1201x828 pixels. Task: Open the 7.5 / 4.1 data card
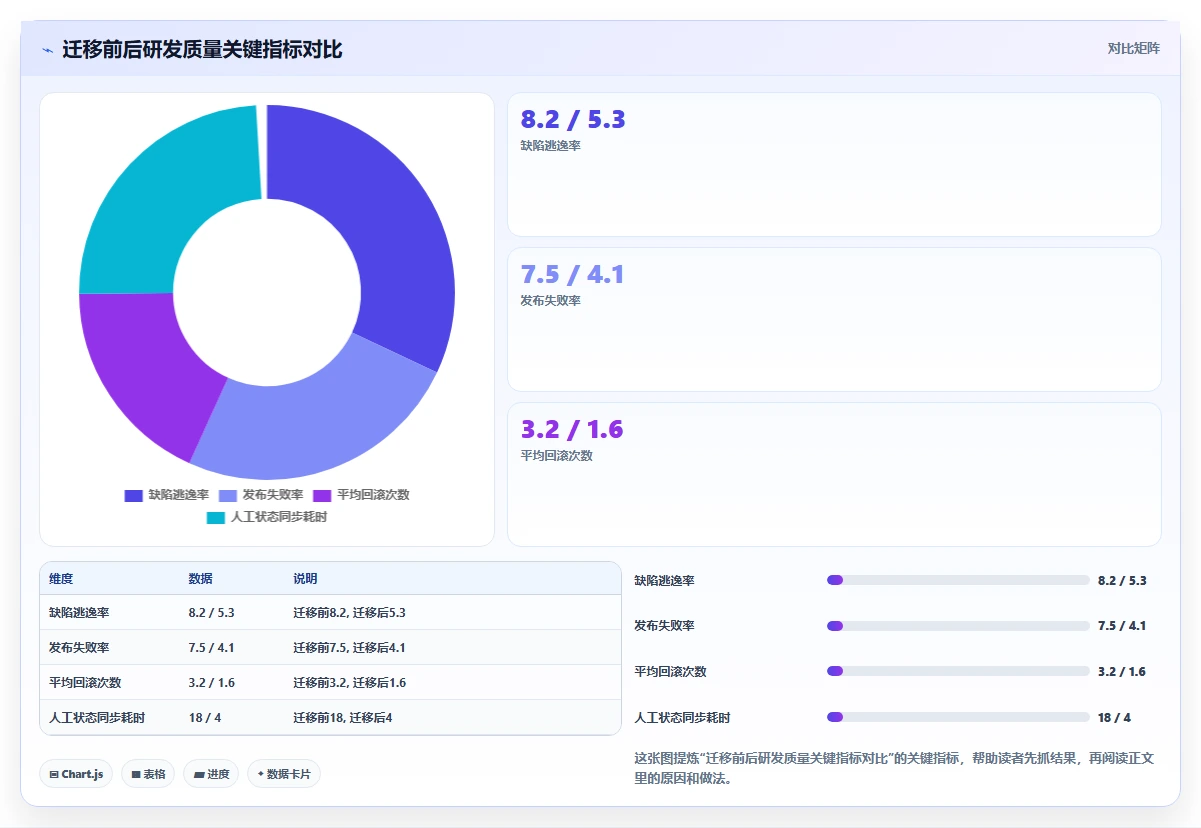click(x=834, y=319)
